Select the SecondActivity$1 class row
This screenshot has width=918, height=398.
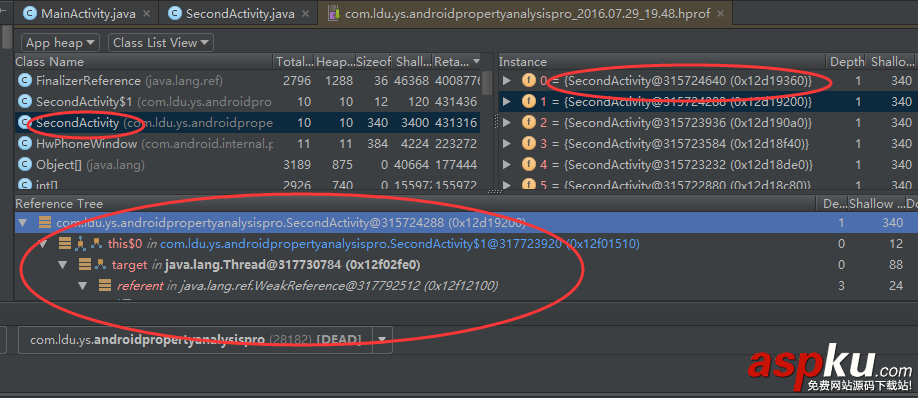click(x=247, y=102)
